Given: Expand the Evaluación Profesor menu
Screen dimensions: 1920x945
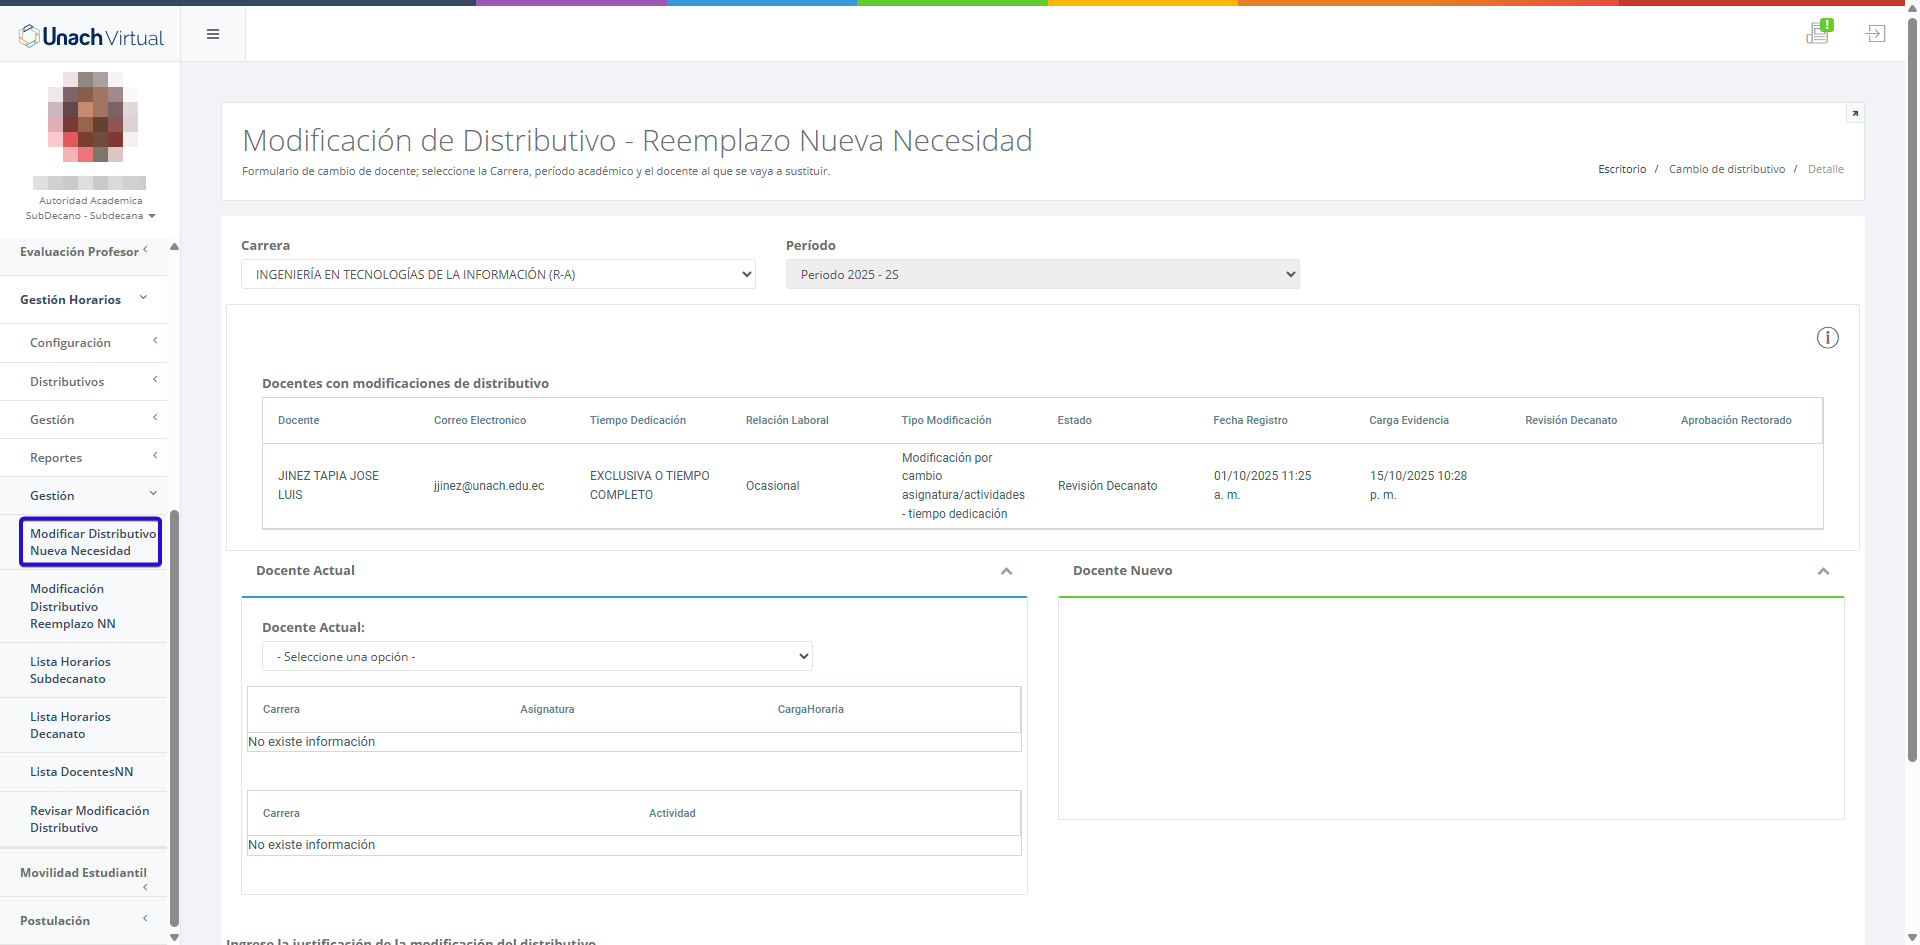Looking at the screenshot, I should (84, 252).
